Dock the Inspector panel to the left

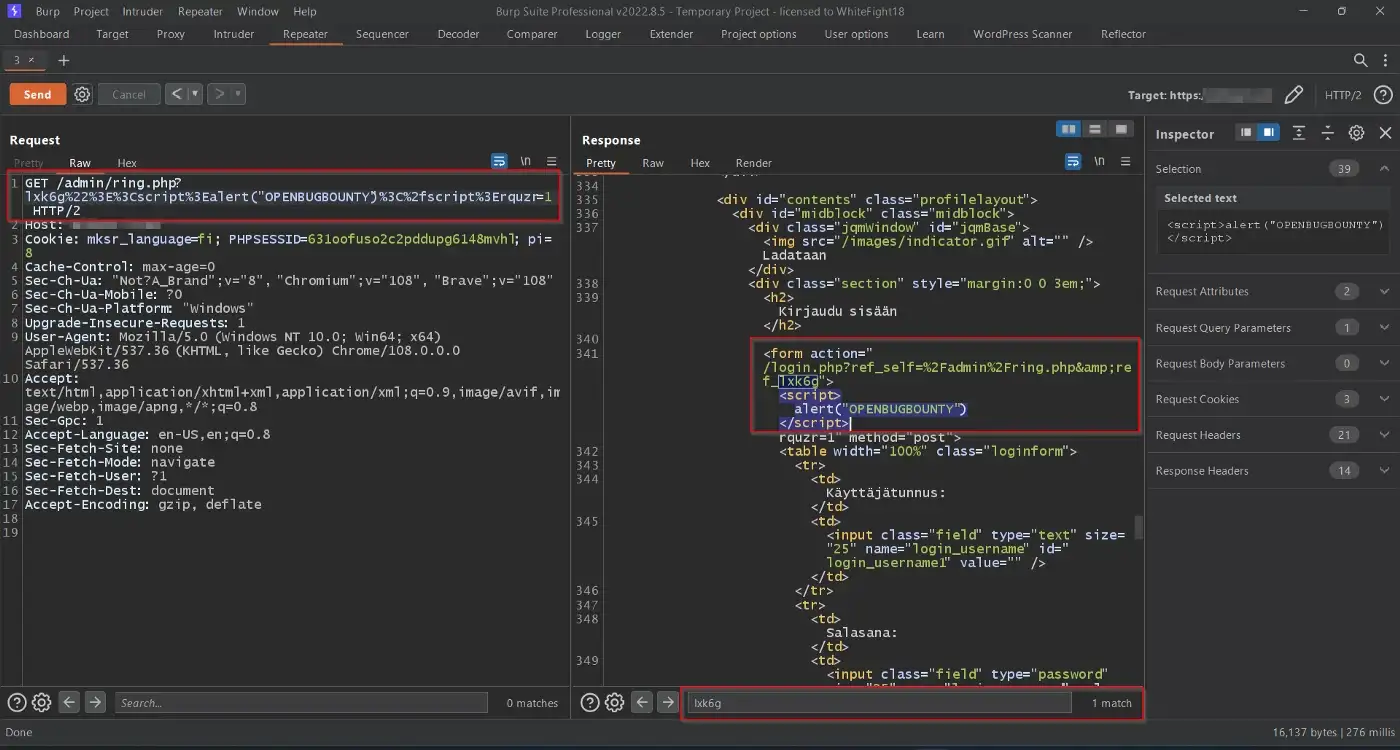tap(1246, 132)
